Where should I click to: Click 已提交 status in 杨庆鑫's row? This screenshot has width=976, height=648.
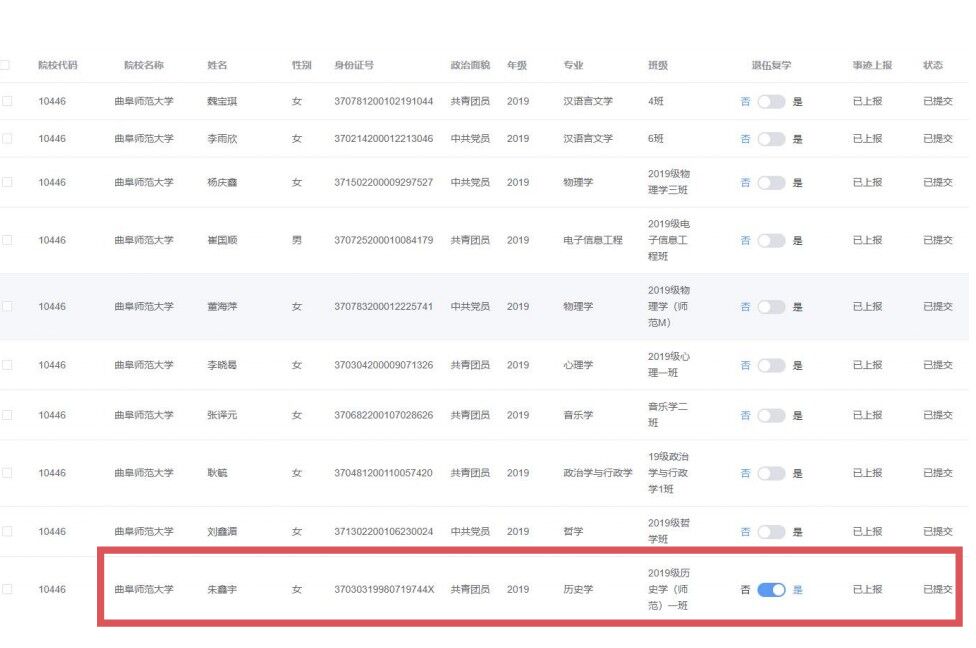[x=938, y=182]
